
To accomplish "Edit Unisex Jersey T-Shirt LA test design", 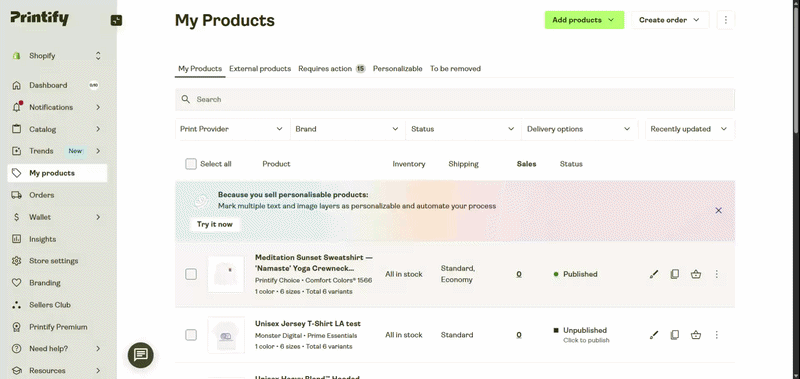I will (654, 335).
